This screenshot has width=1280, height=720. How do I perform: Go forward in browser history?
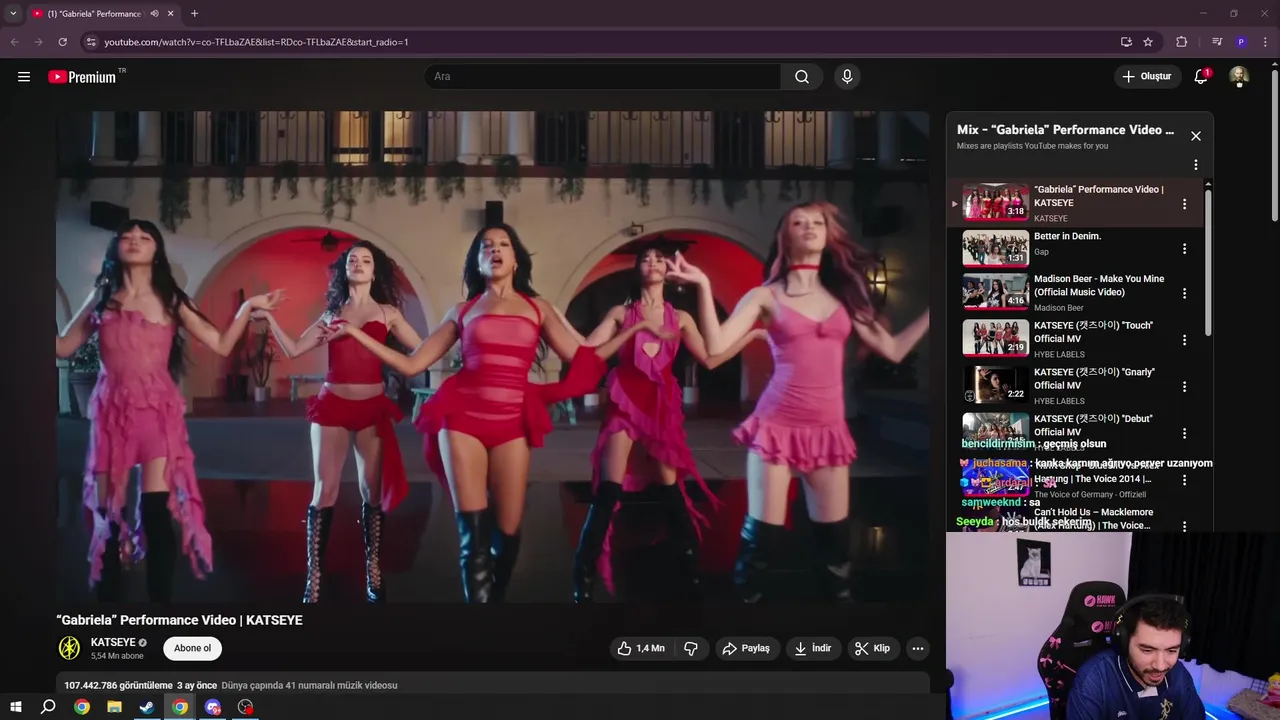coord(38,42)
